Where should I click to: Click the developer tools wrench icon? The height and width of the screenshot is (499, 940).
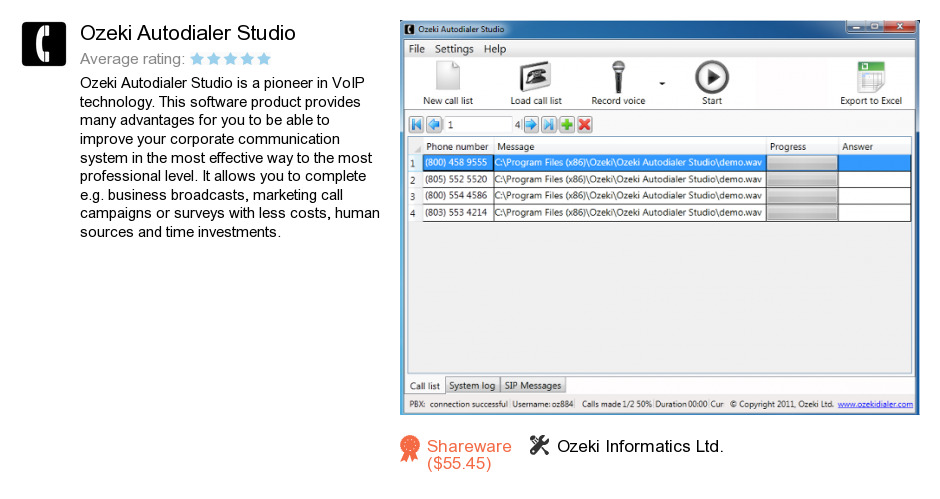[539, 445]
